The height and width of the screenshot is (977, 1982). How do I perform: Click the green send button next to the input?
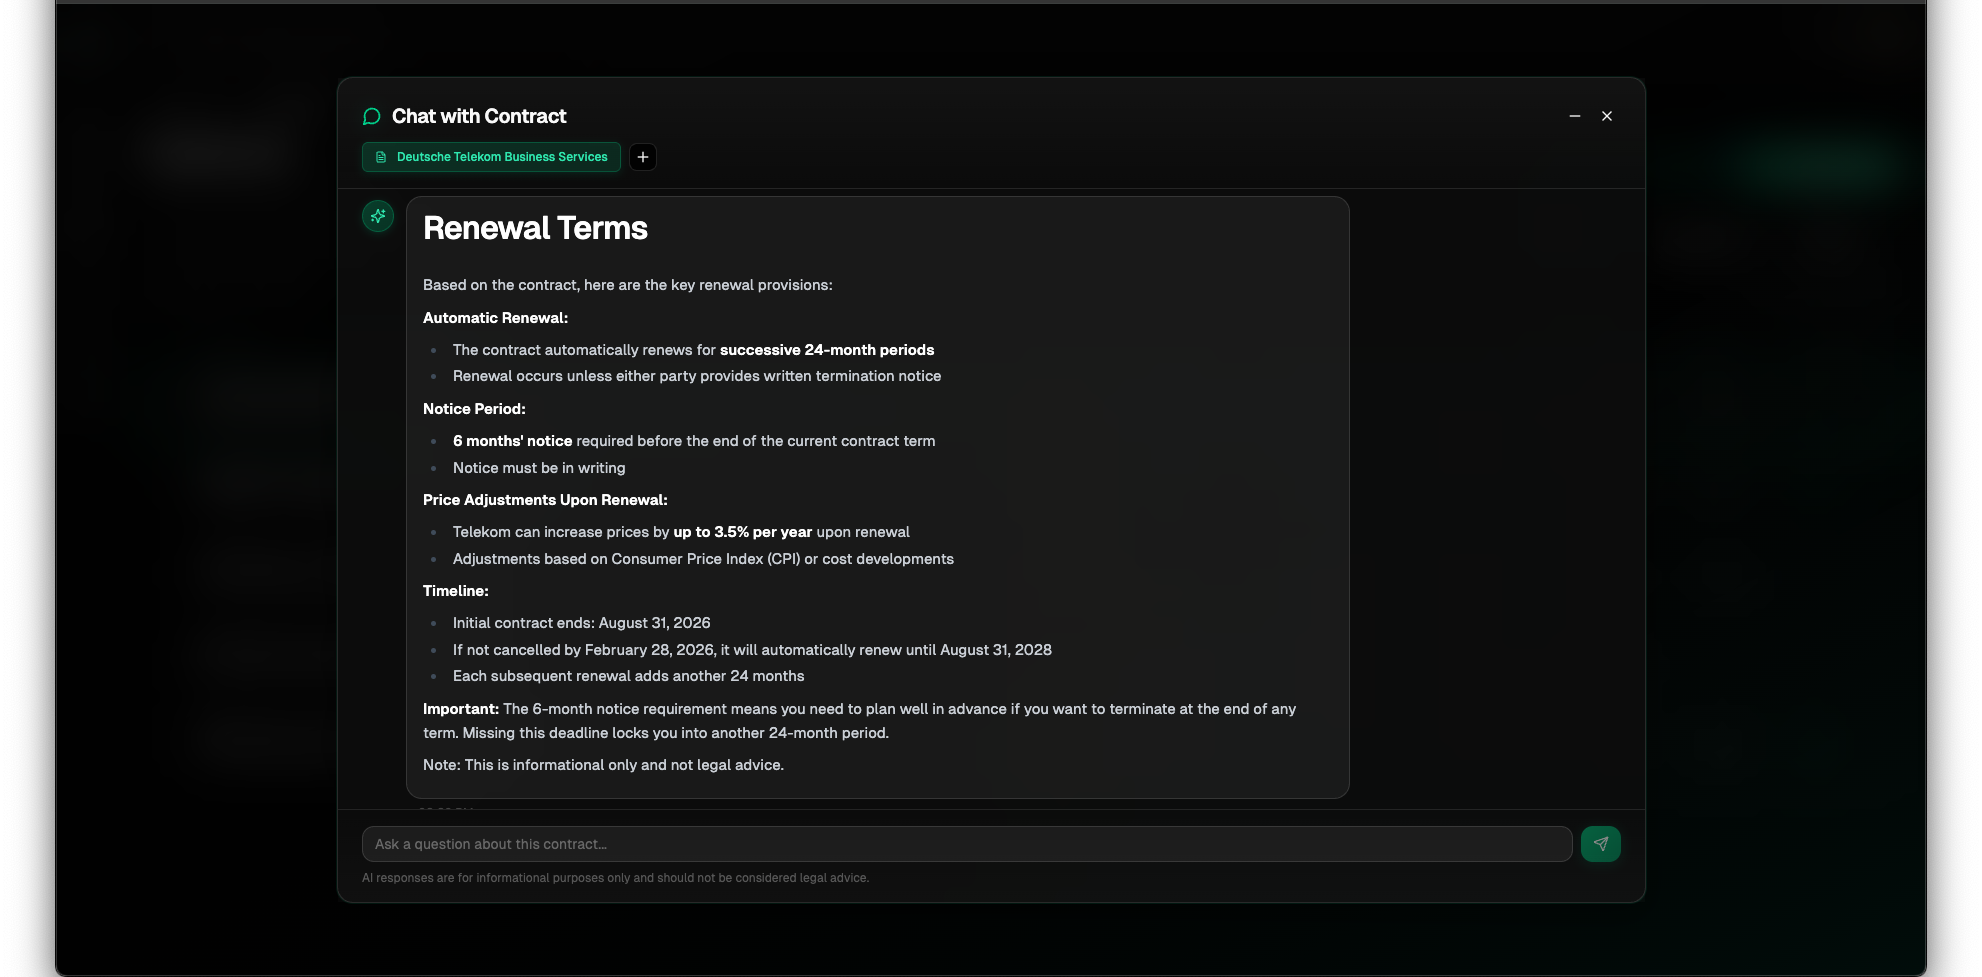coord(1601,843)
